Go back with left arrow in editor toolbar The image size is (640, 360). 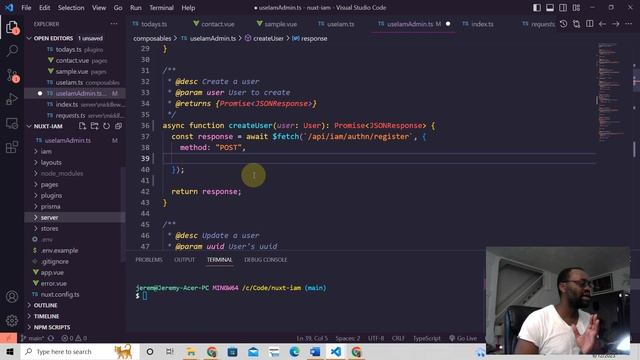pyautogui.click(x=602, y=24)
